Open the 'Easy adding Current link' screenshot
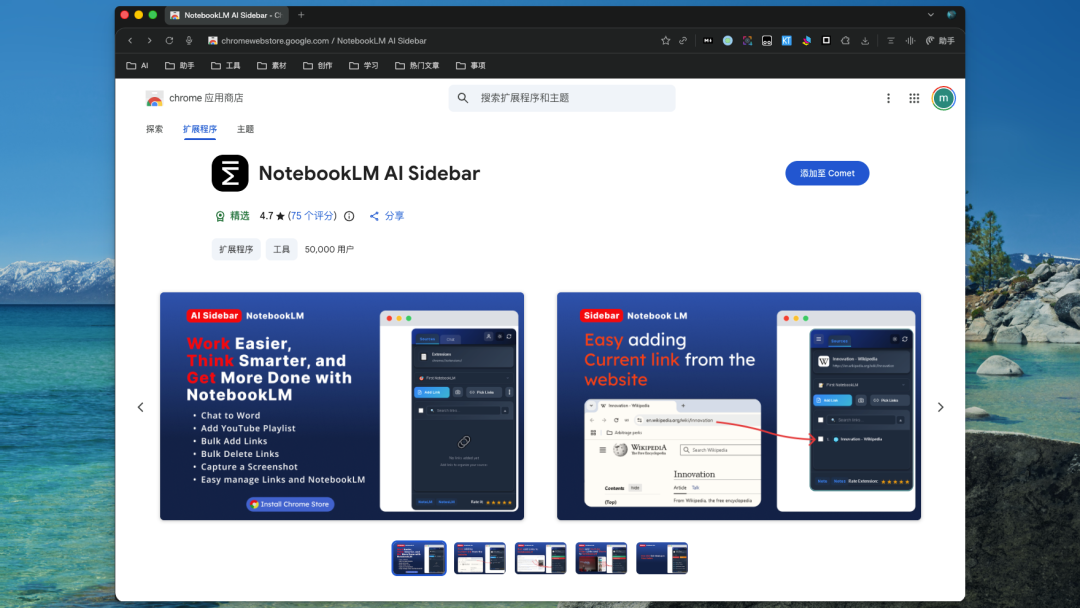The height and width of the screenshot is (608, 1080). [x=739, y=406]
